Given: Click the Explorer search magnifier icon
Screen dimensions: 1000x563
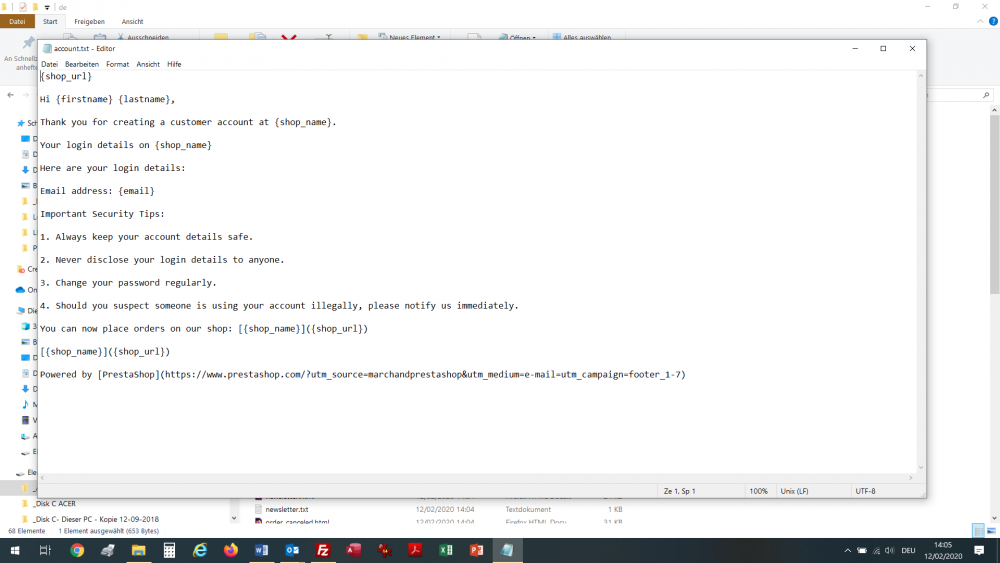Looking at the screenshot, I should click(986, 95).
